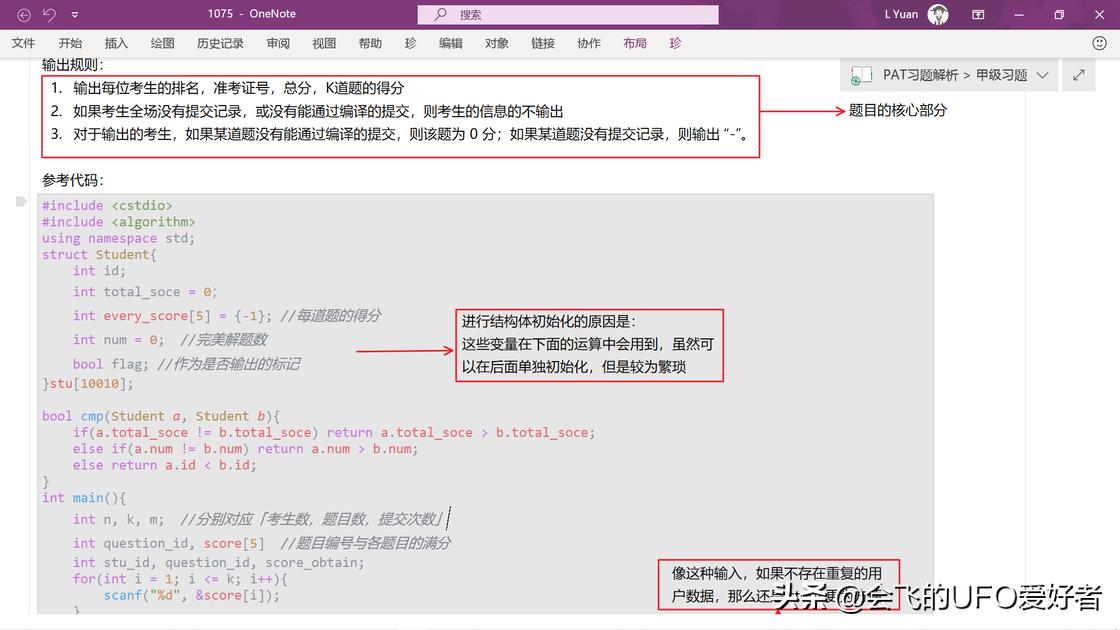Open the quick access toolbar customize chevron
This screenshot has width=1120, height=630.
(74, 14)
